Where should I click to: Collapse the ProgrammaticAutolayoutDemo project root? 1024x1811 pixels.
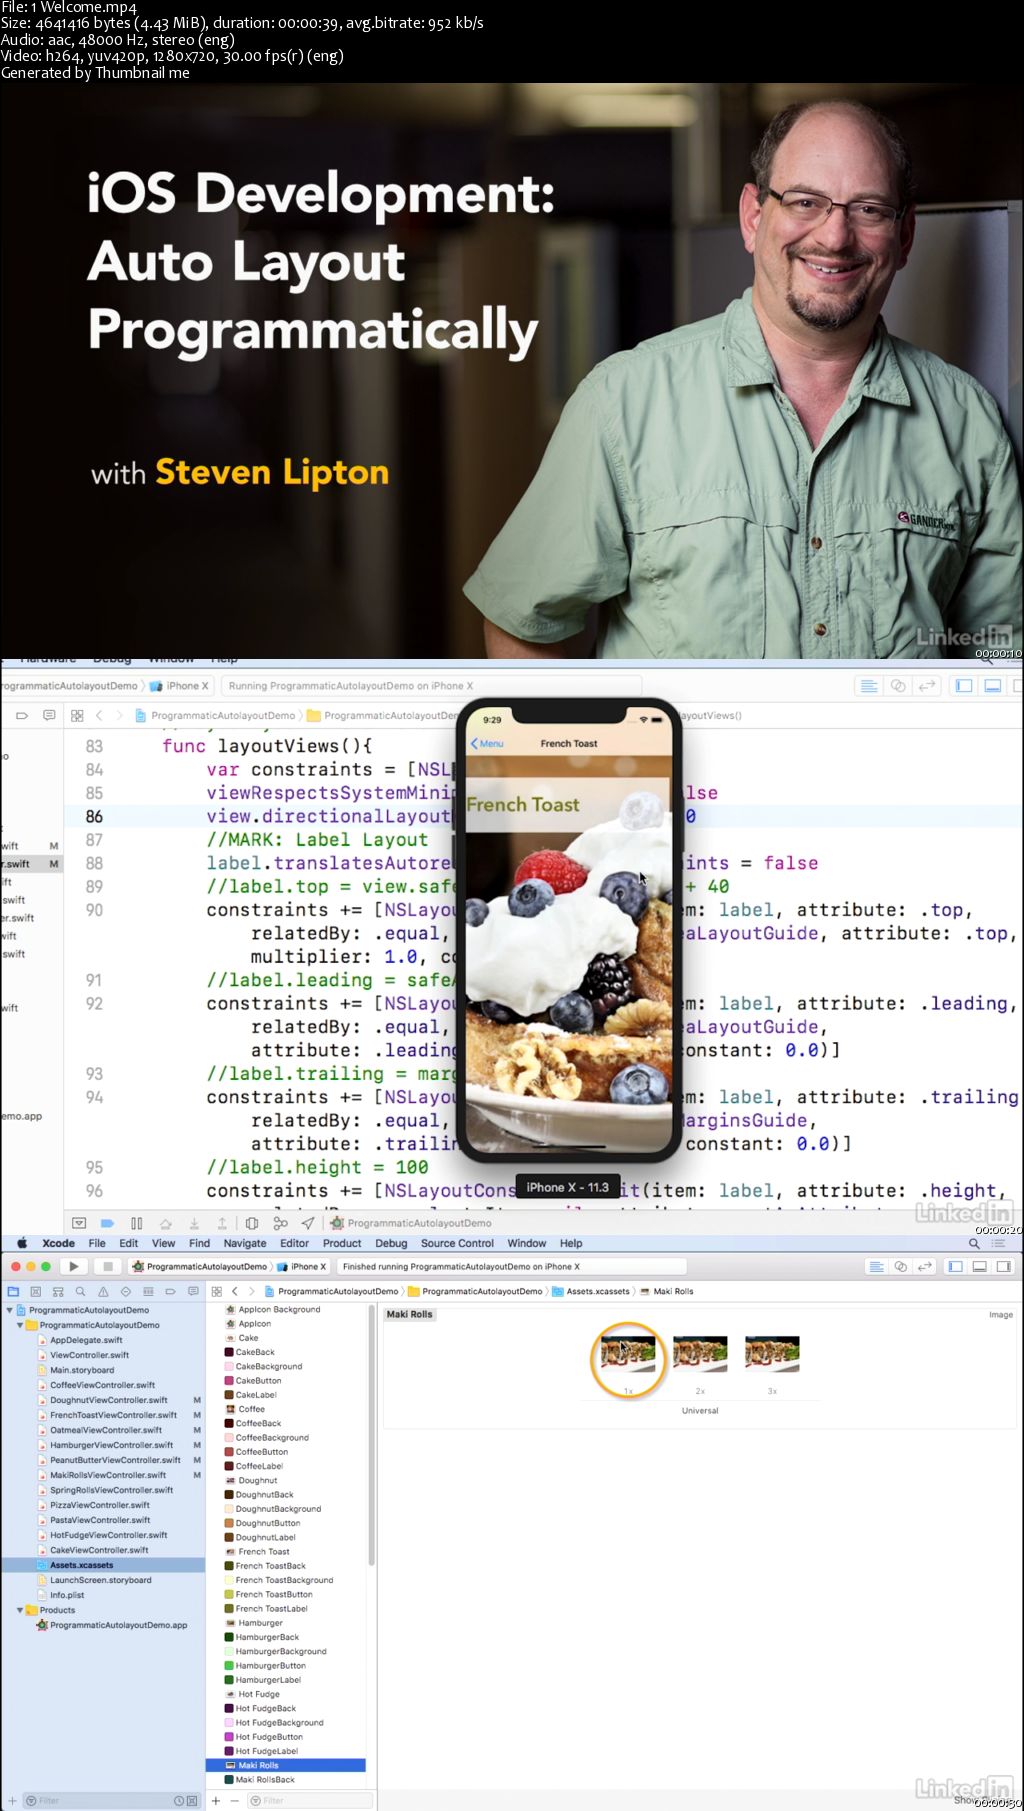(x=10, y=1310)
